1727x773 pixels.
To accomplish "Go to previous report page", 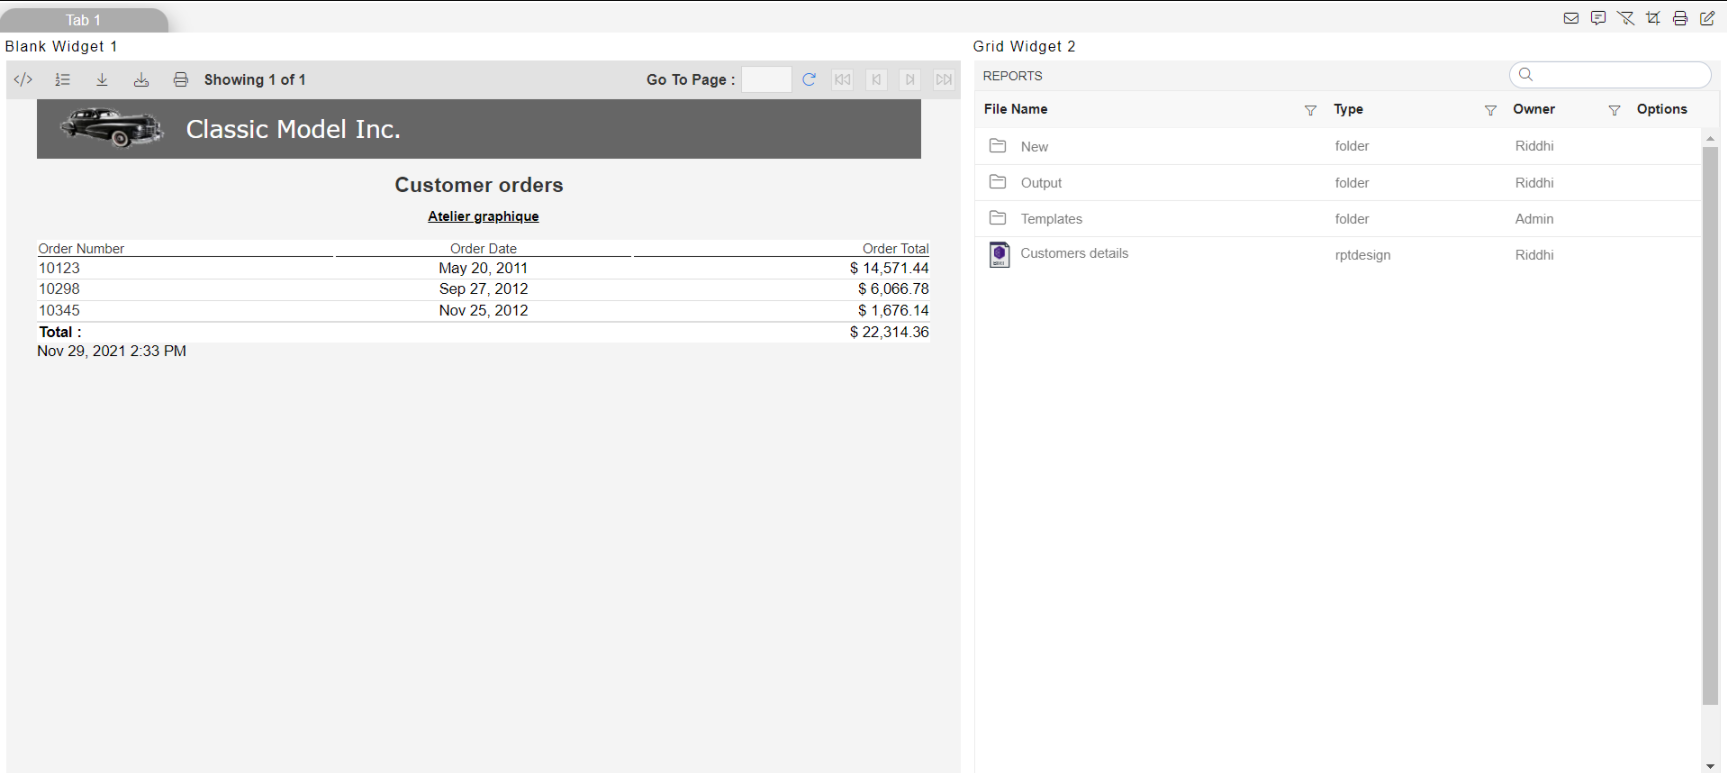I will point(877,79).
